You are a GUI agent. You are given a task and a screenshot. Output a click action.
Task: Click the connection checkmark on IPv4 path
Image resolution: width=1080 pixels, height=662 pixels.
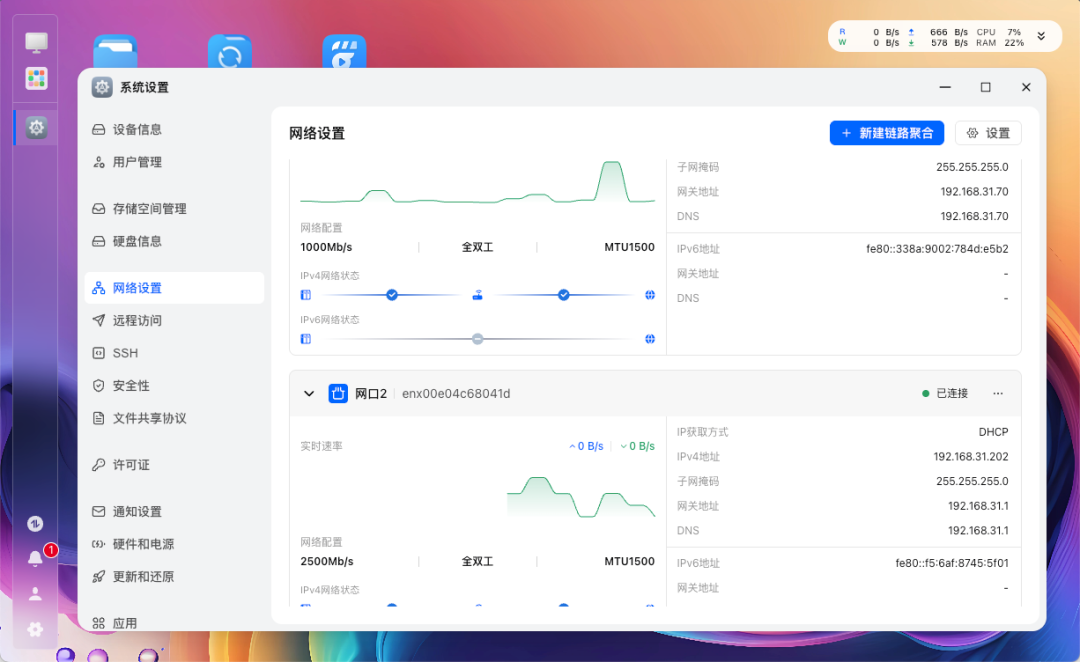[563, 295]
